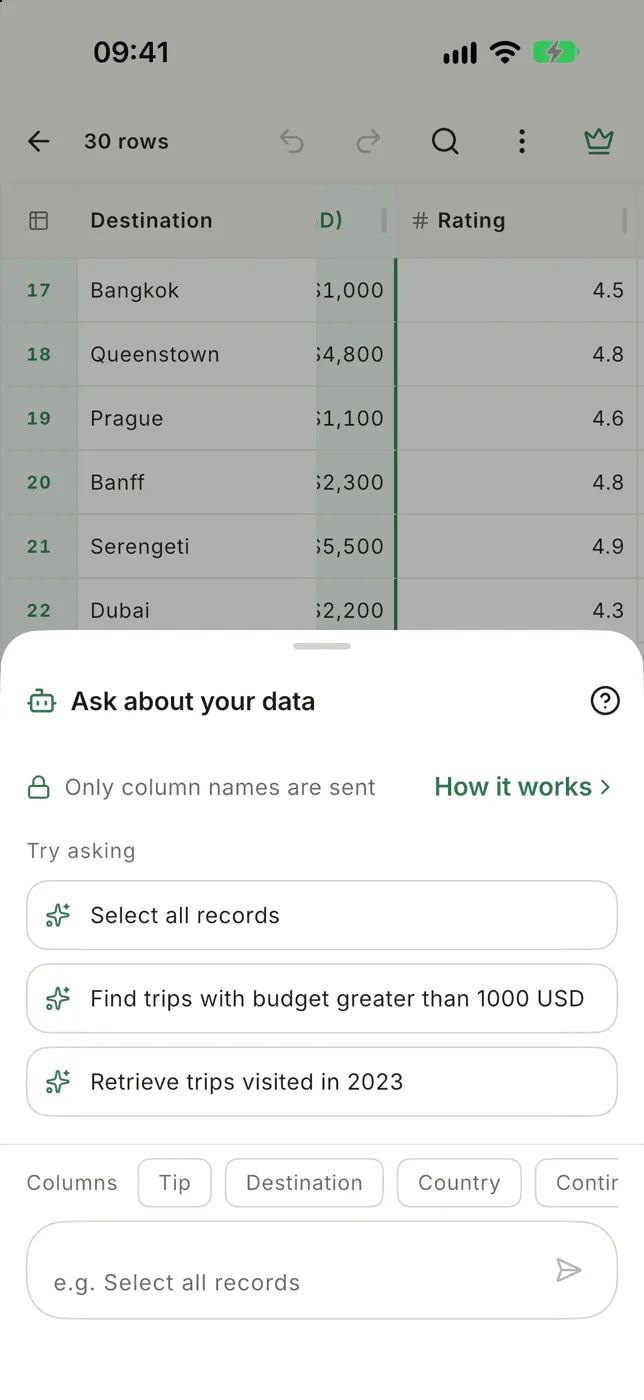Tap the premium crown icon
The height and width of the screenshot is (1400, 644).
coord(598,142)
